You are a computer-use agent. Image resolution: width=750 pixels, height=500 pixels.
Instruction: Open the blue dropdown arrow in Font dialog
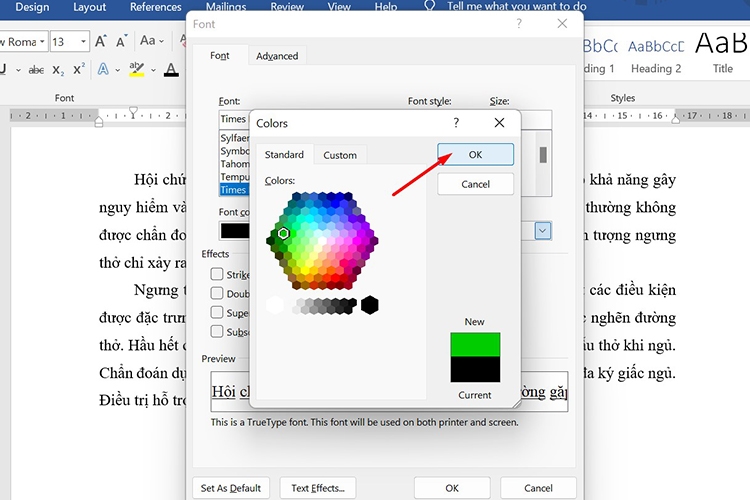(x=543, y=231)
